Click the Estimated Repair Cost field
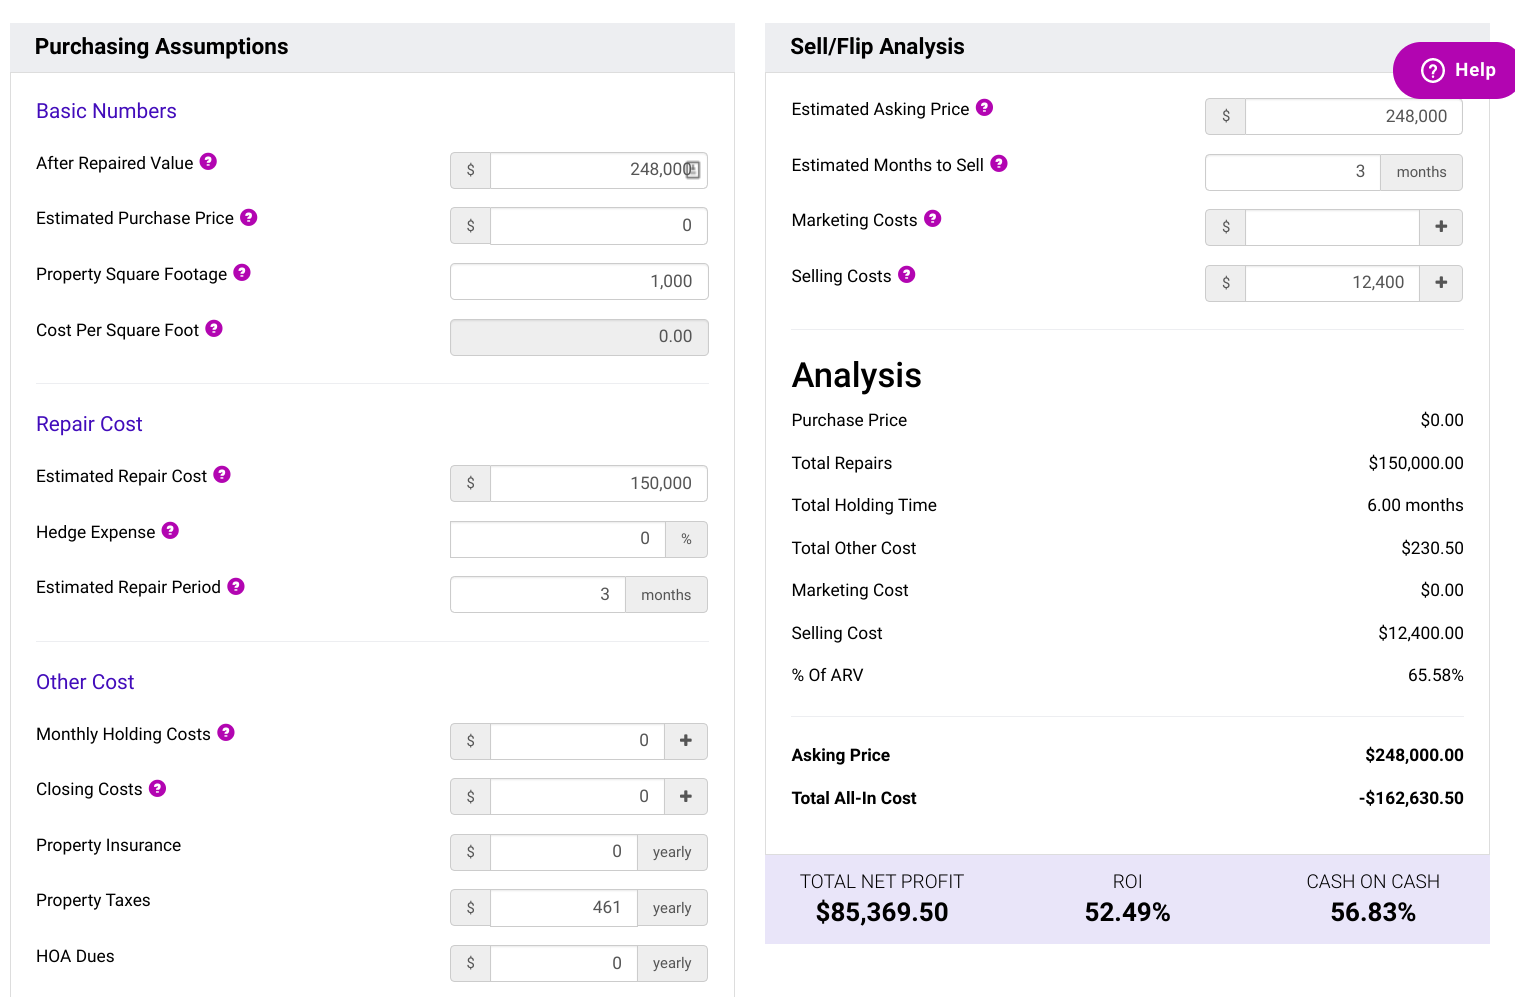 599,483
